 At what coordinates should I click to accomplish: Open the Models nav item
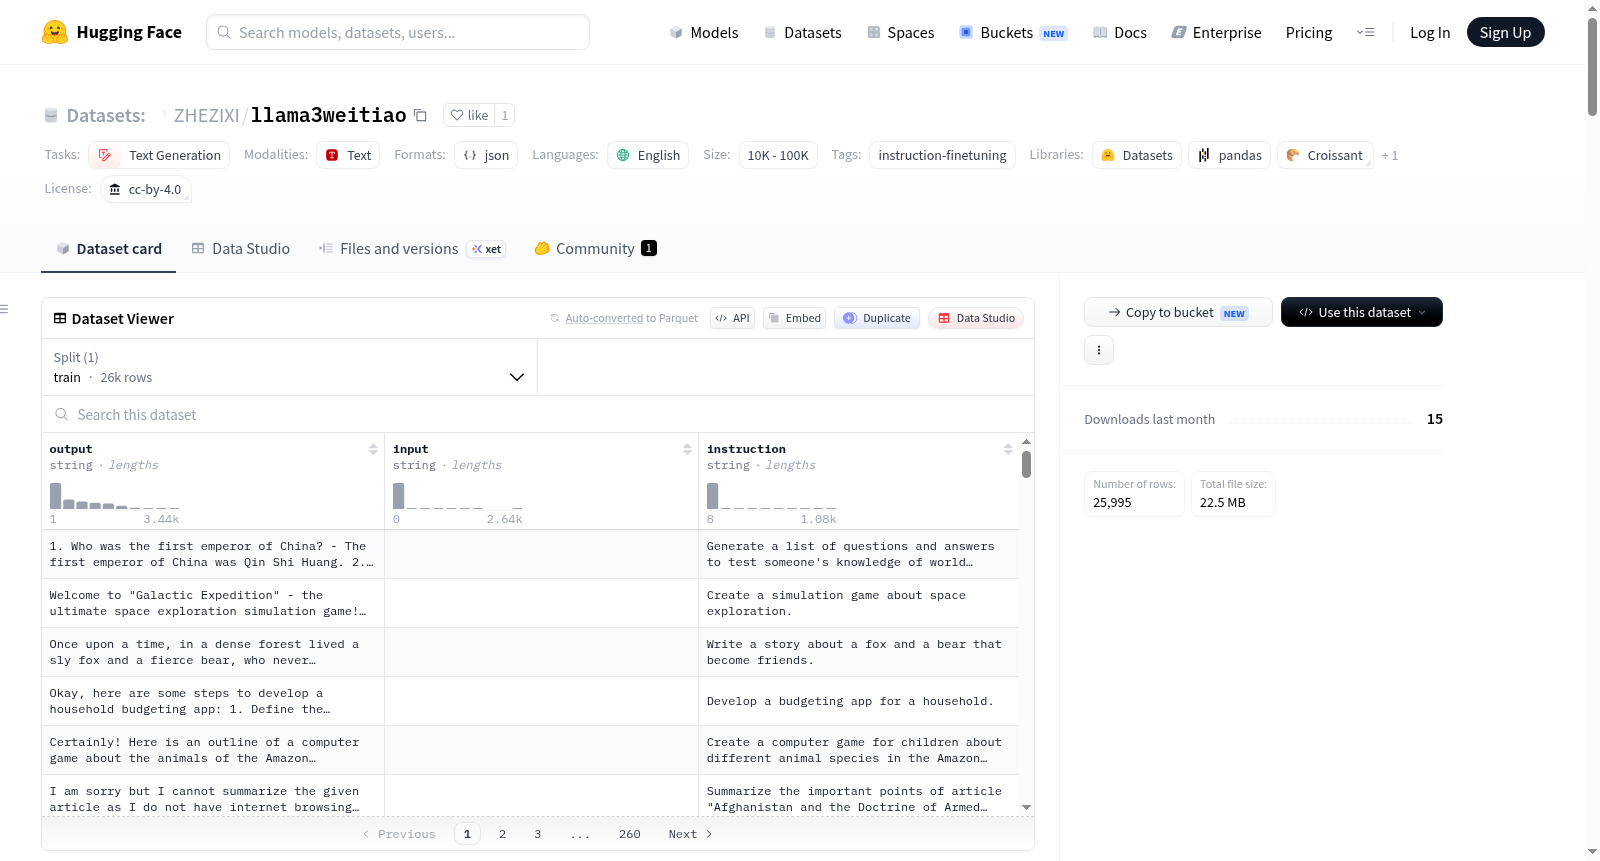[704, 32]
